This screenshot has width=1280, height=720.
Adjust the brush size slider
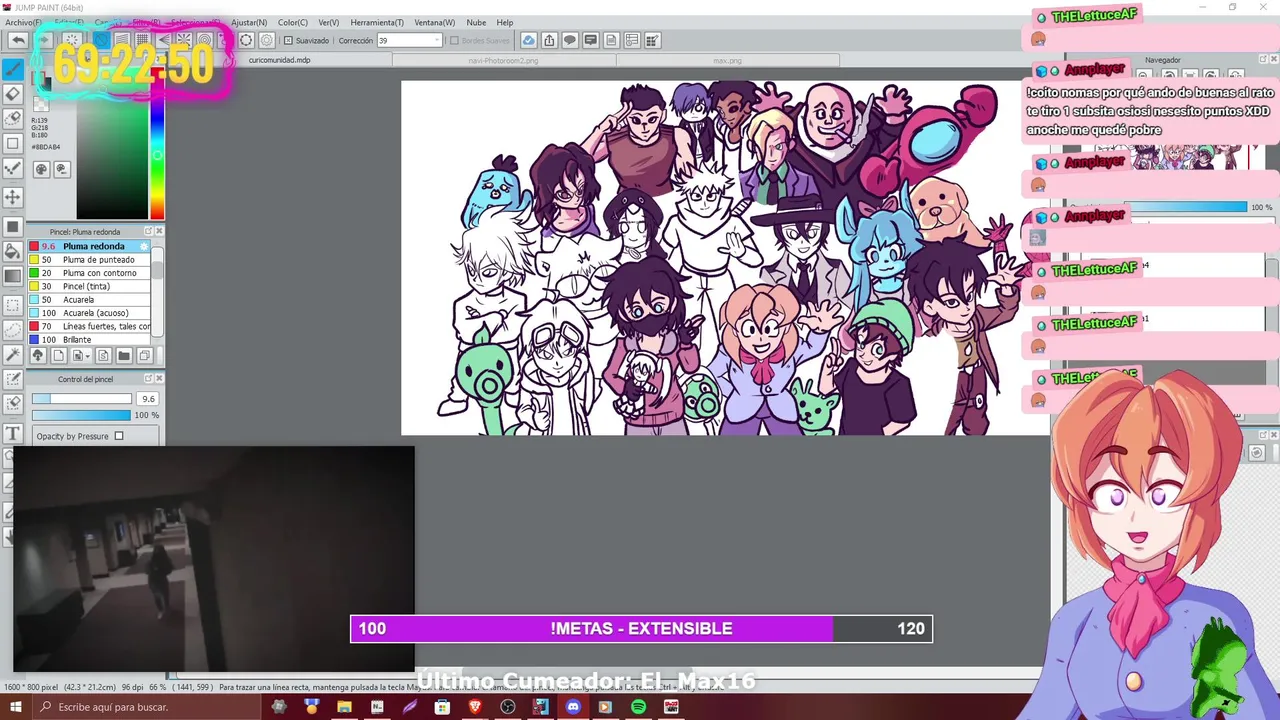81,399
